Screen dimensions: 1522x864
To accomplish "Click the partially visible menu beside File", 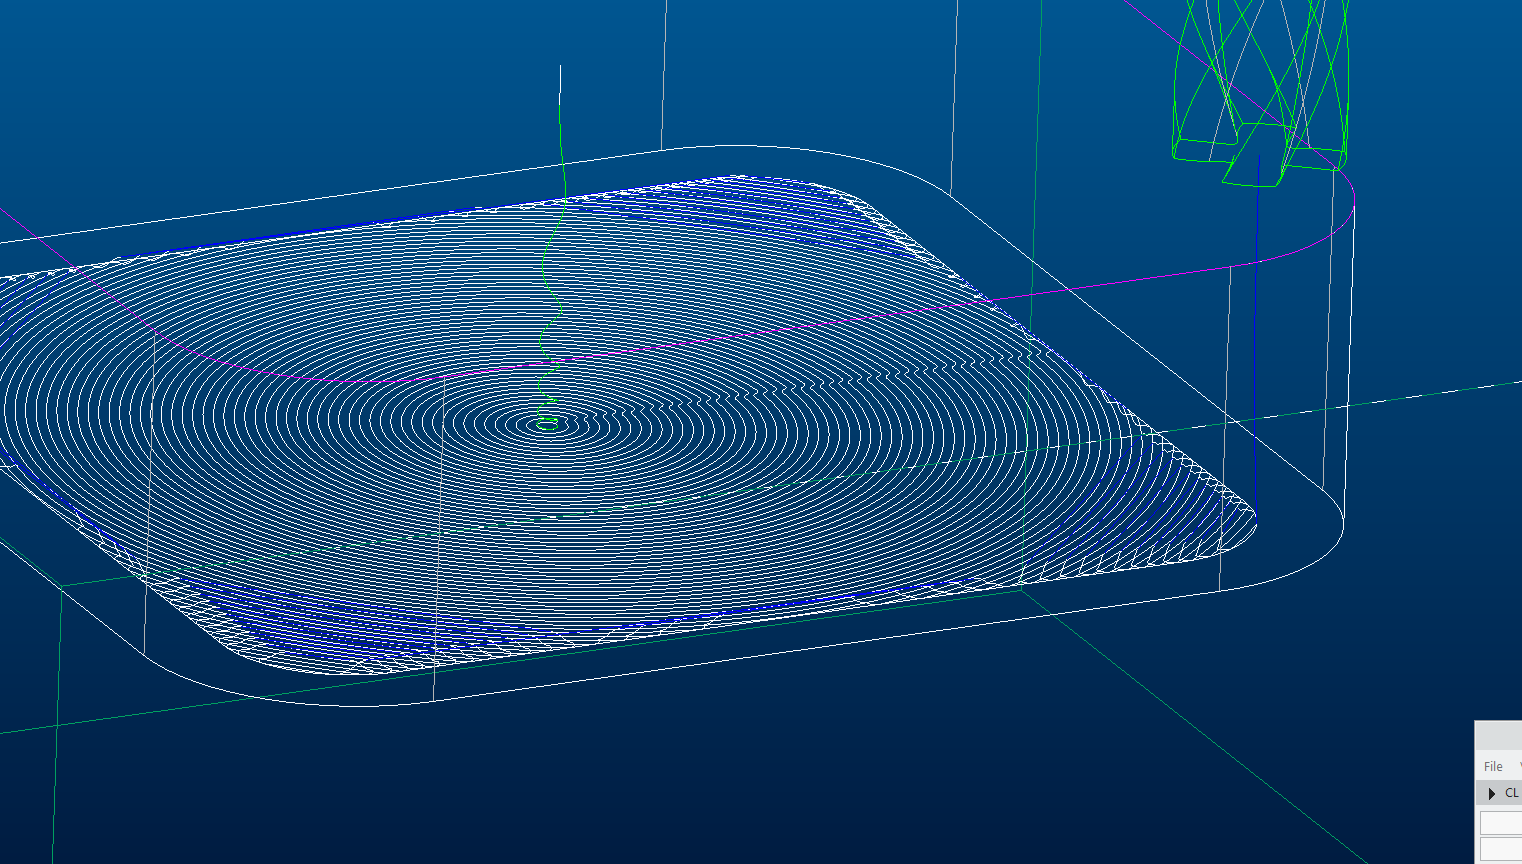I will (x=1519, y=765).
